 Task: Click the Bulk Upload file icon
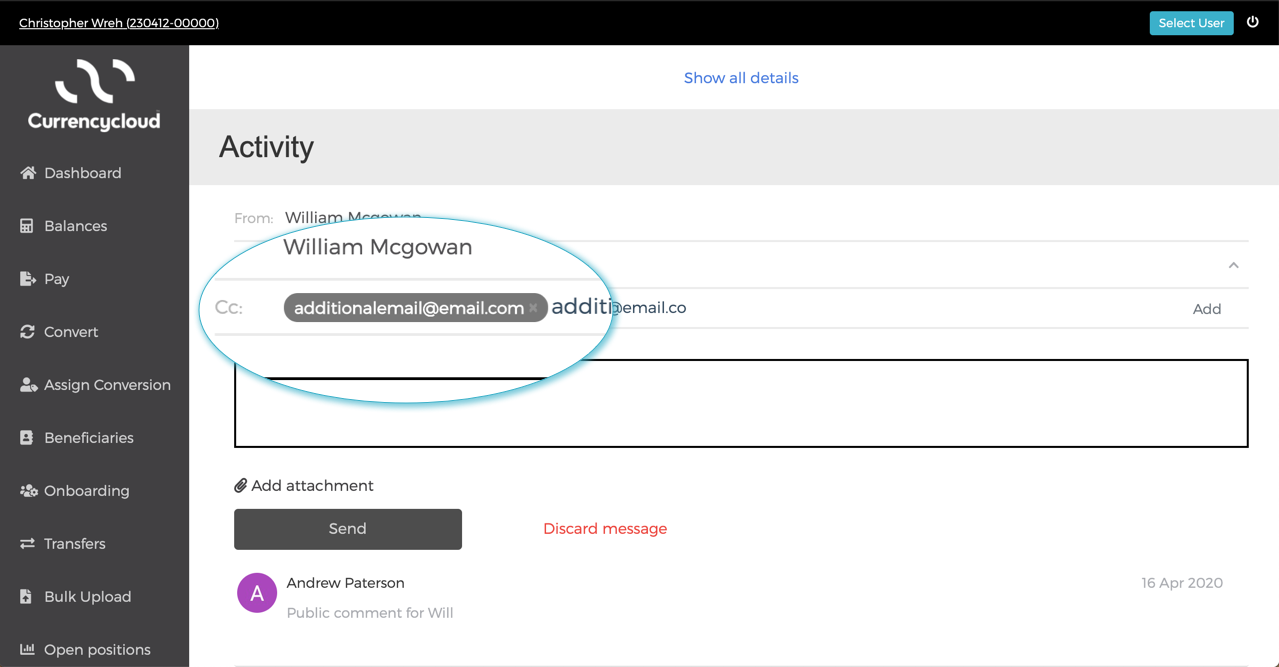27,597
